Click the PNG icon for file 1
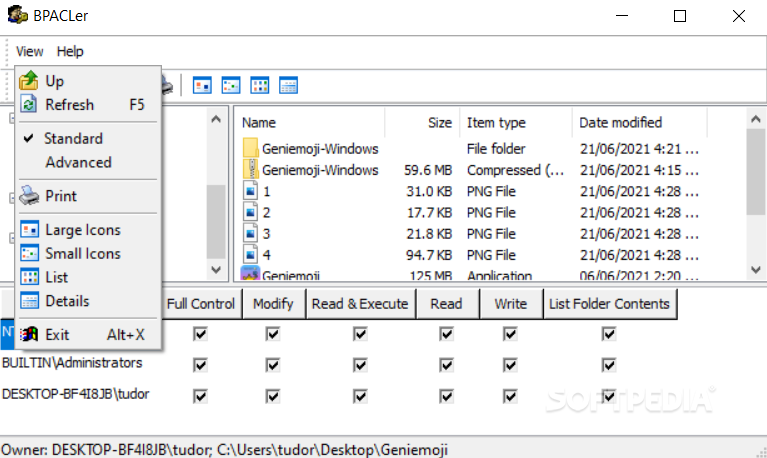The height and width of the screenshot is (458, 767). pyautogui.click(x=250, y=191)
